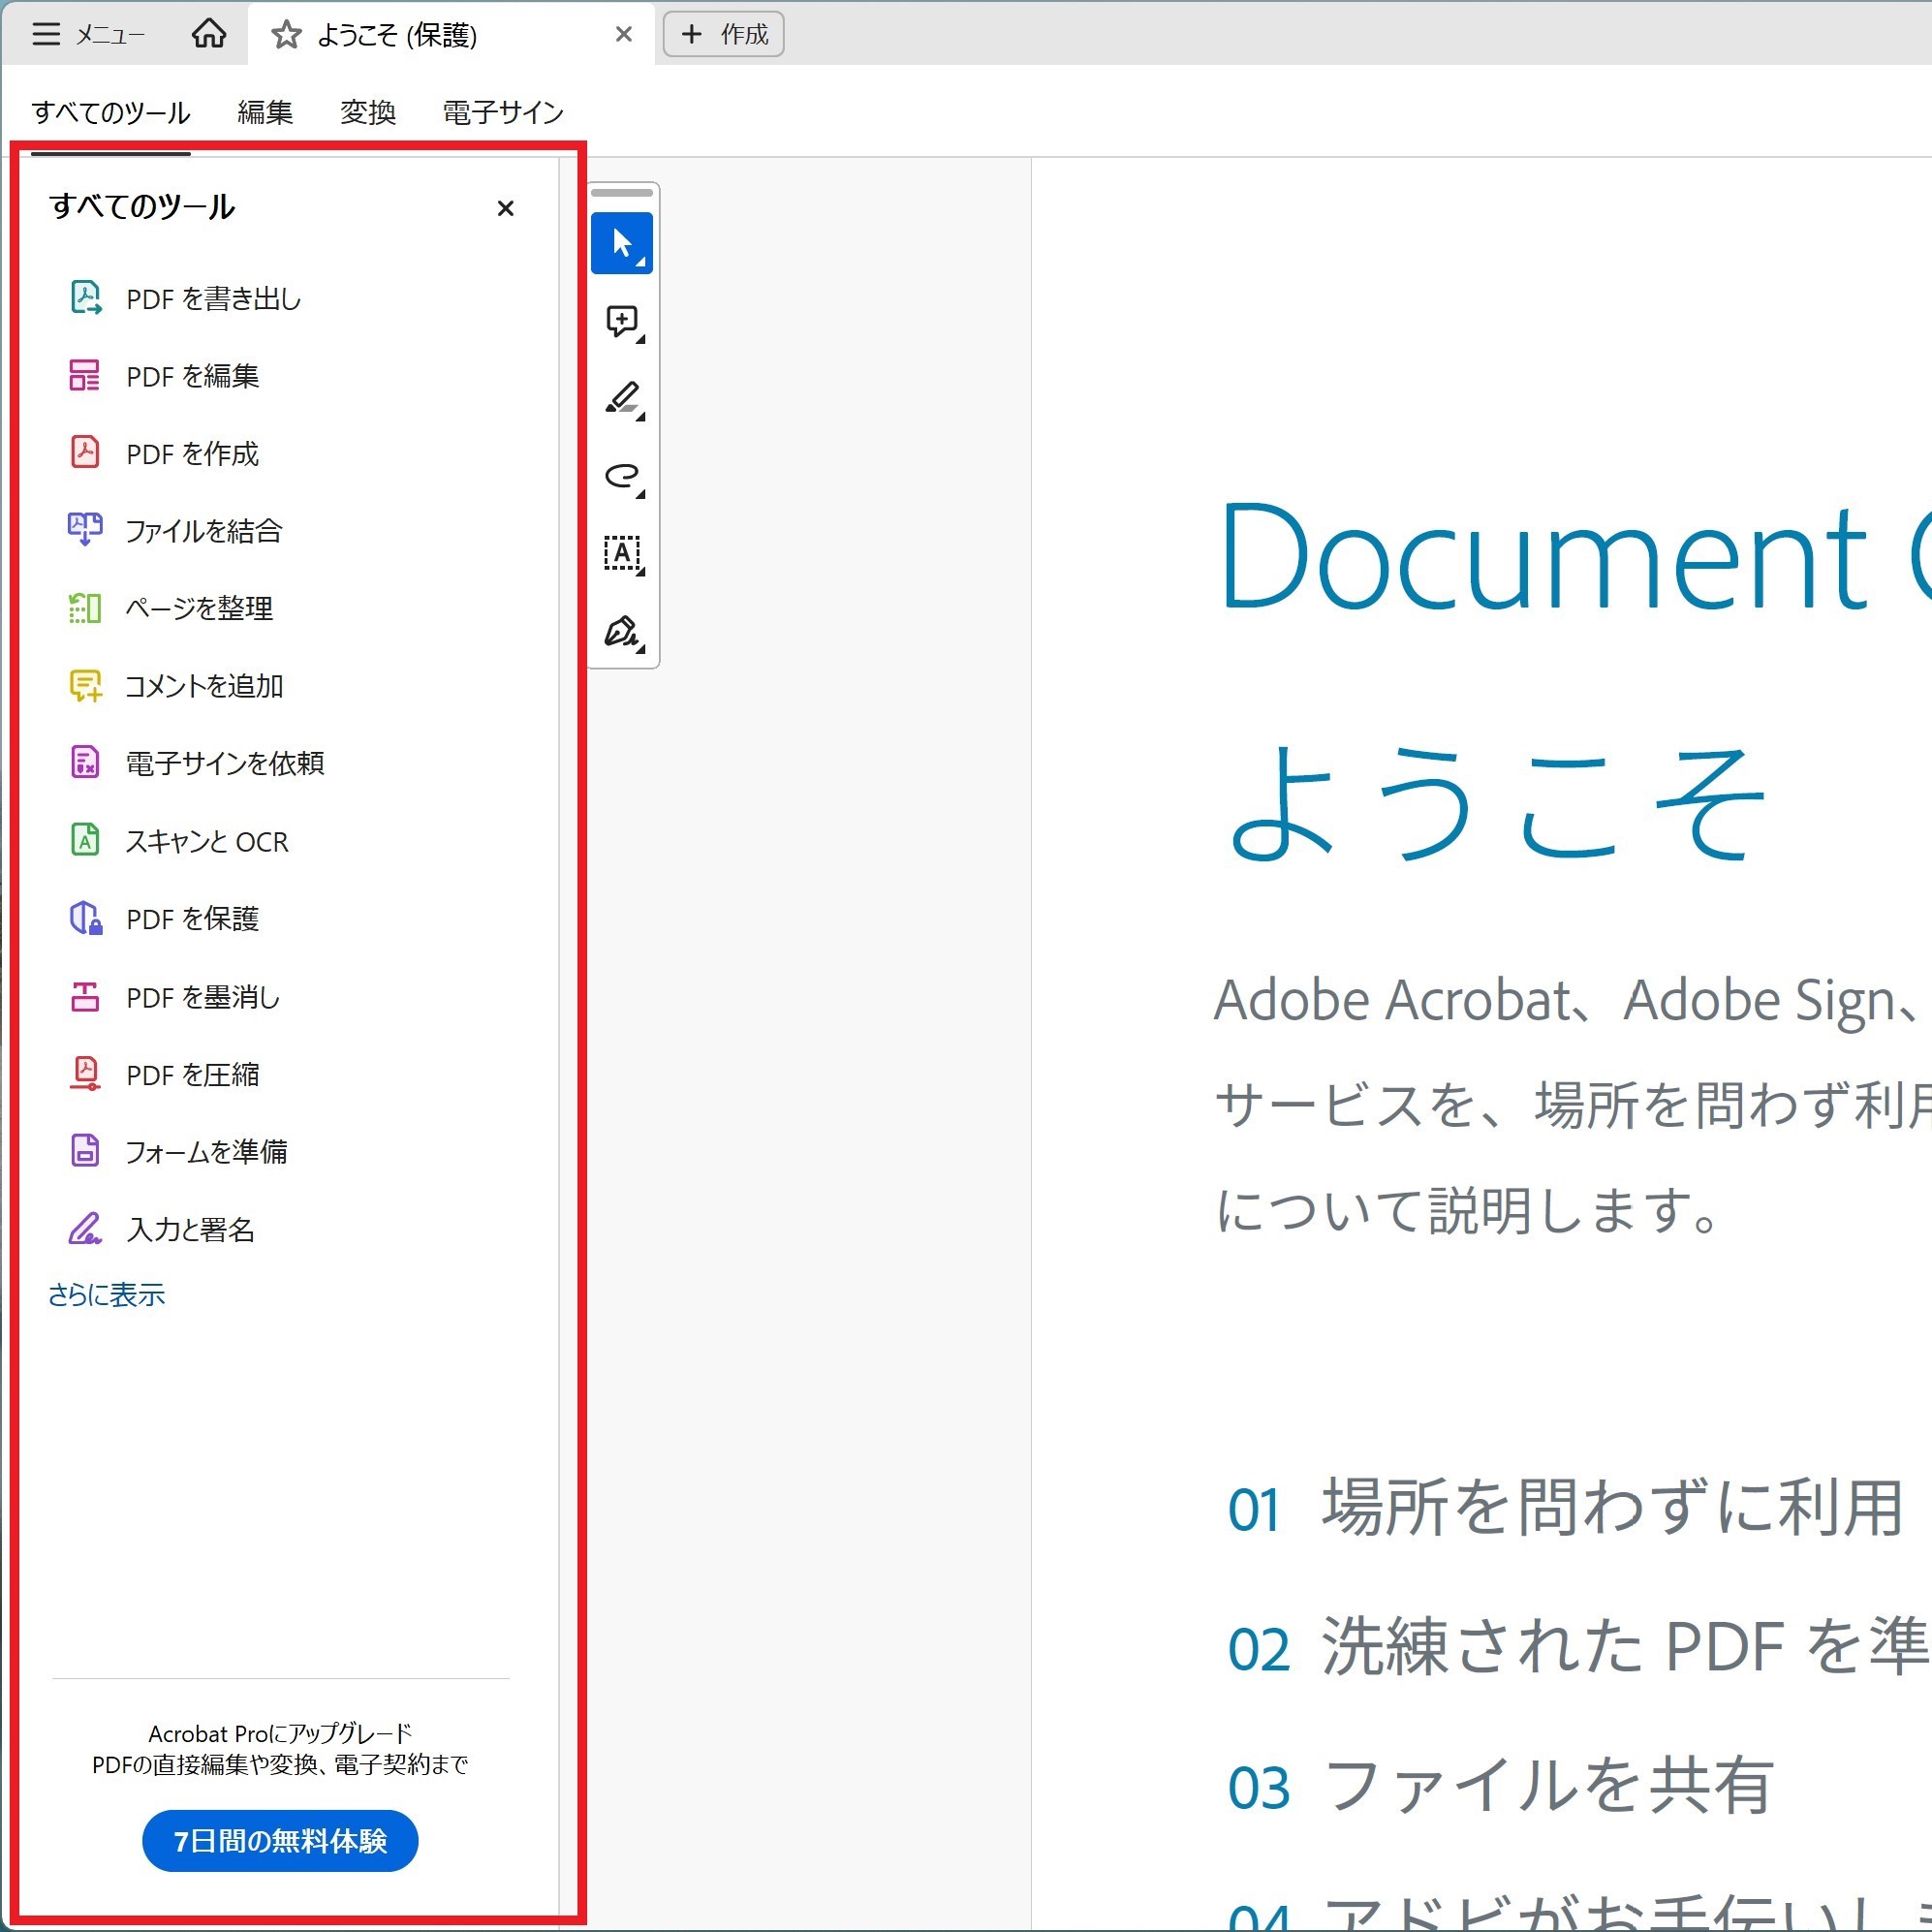This screenshot has height=1932, width=1932.
Task: Go to the Home icon
Action: pyautogui.click(x=208, y=34)
